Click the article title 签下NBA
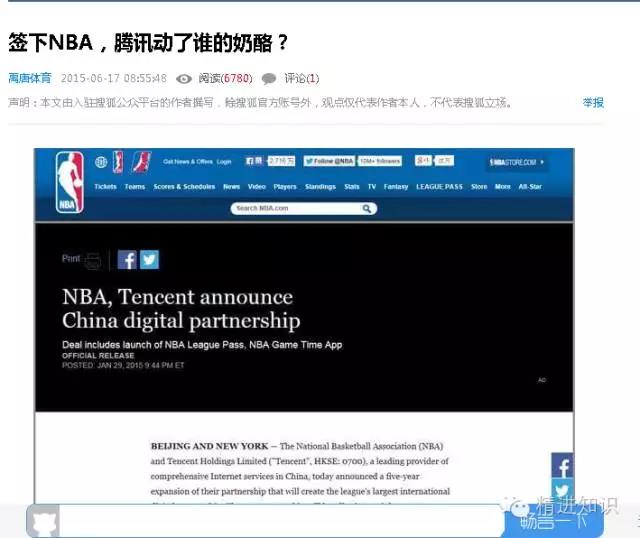 tap(148, 43)
